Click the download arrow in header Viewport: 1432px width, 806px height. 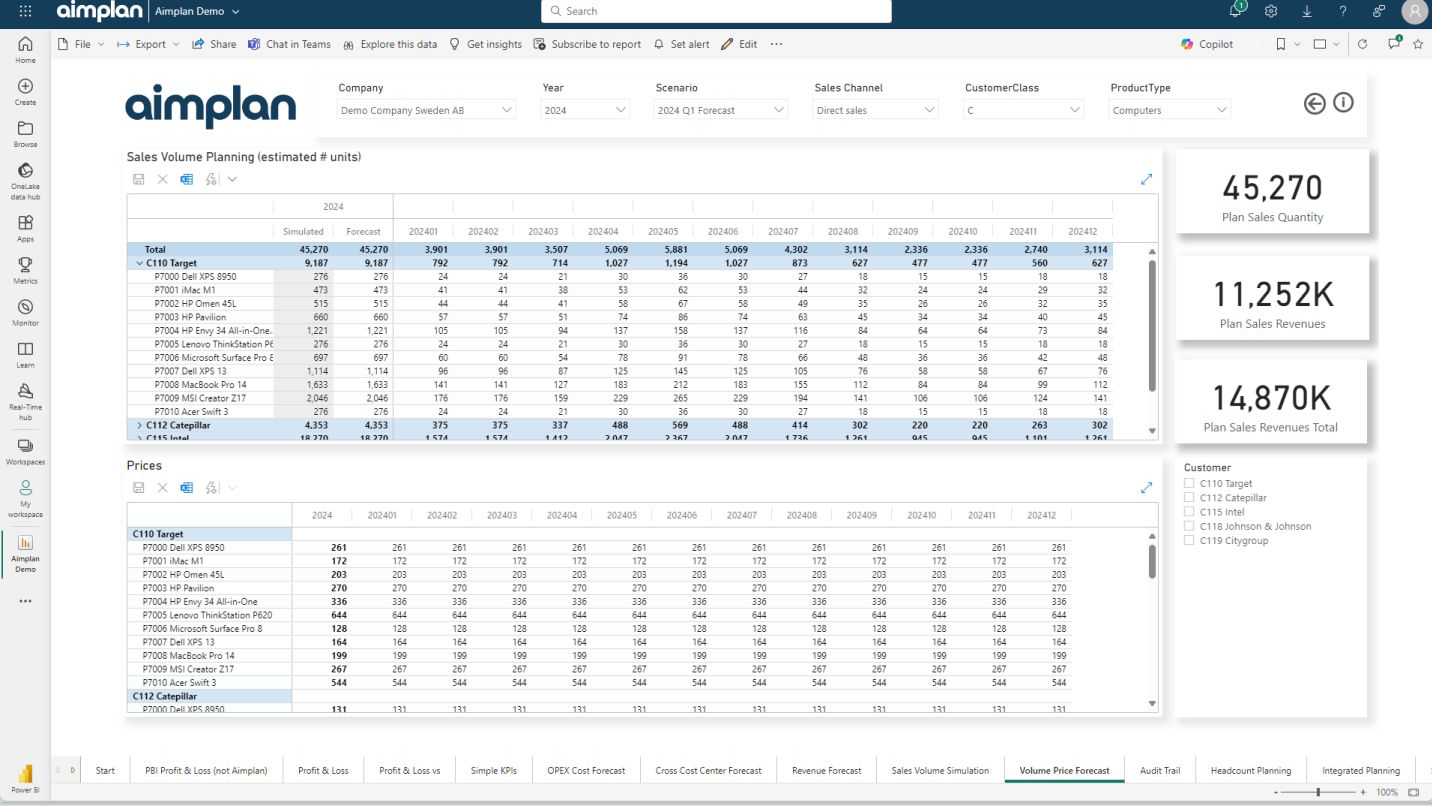pyautogui.click(x=1307, y=11)
